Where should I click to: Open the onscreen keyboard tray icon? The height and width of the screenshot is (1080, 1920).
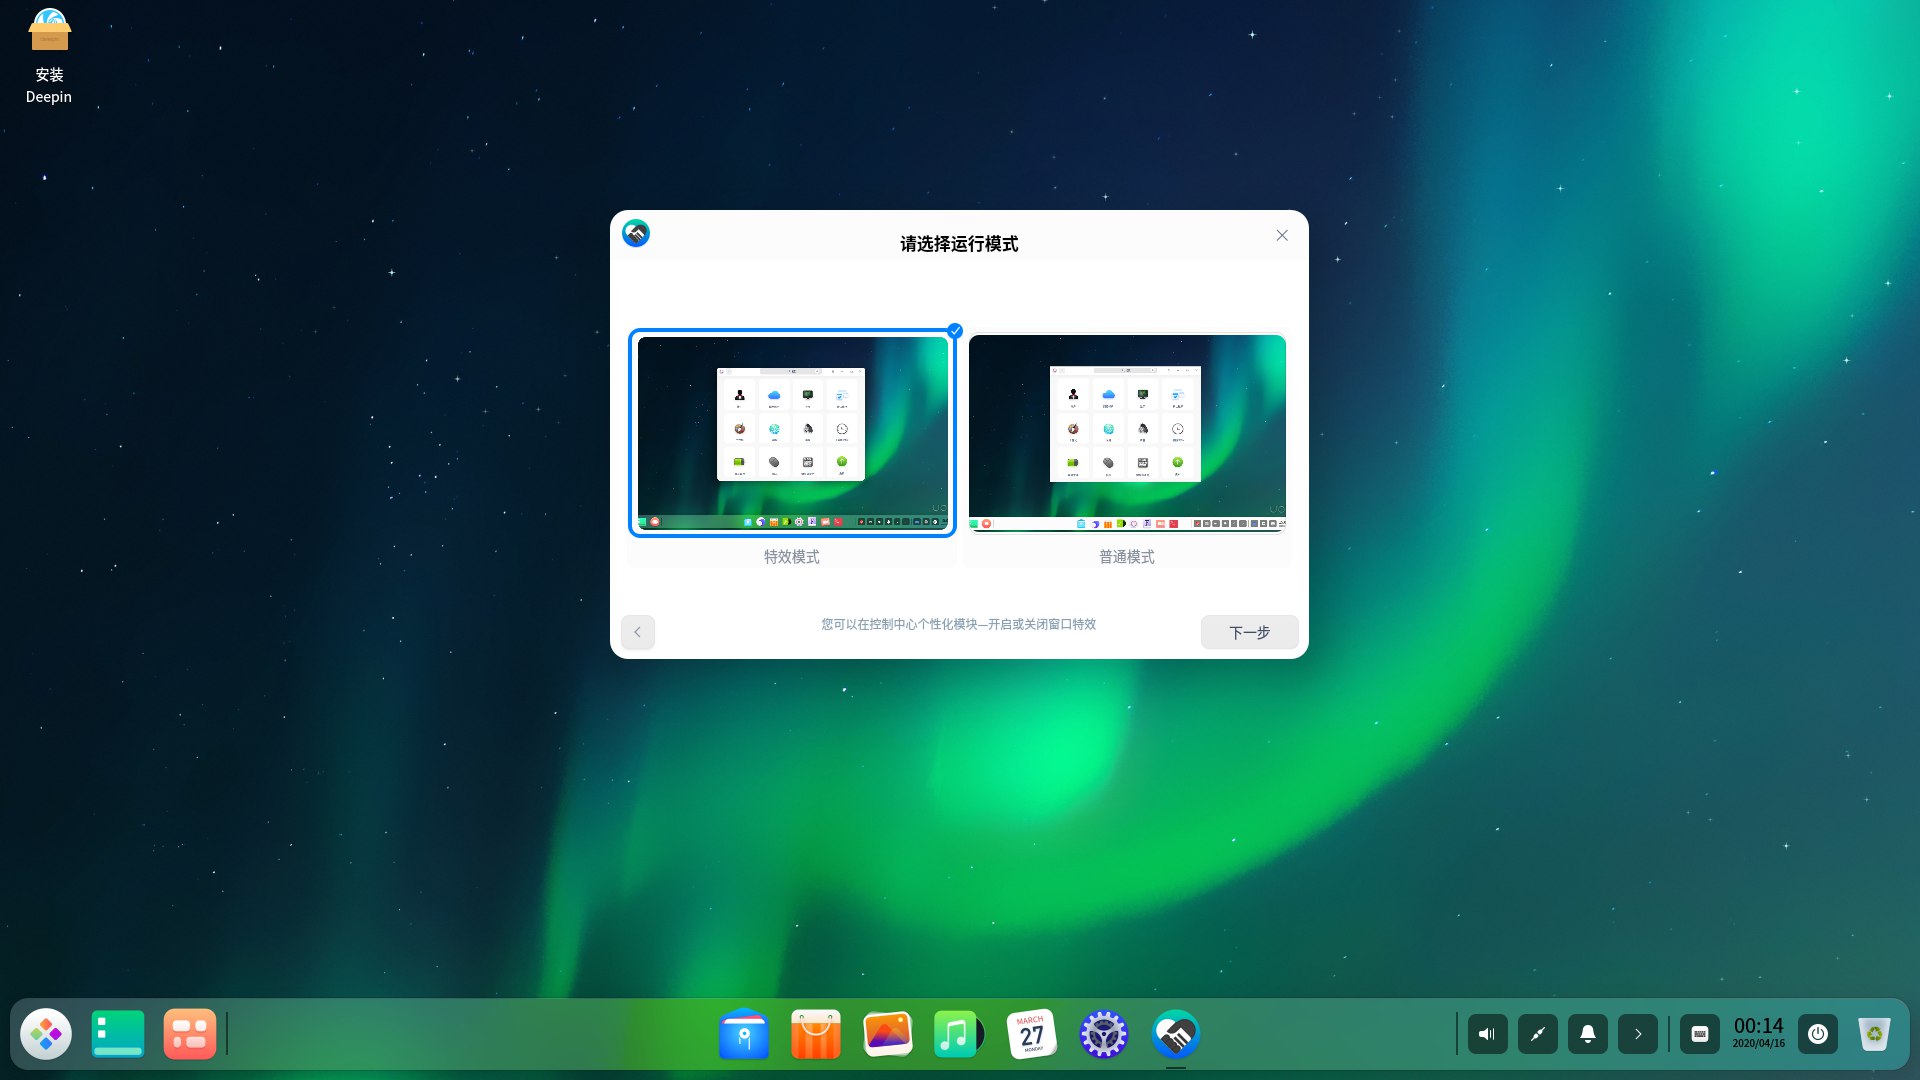[1700, 1034]
